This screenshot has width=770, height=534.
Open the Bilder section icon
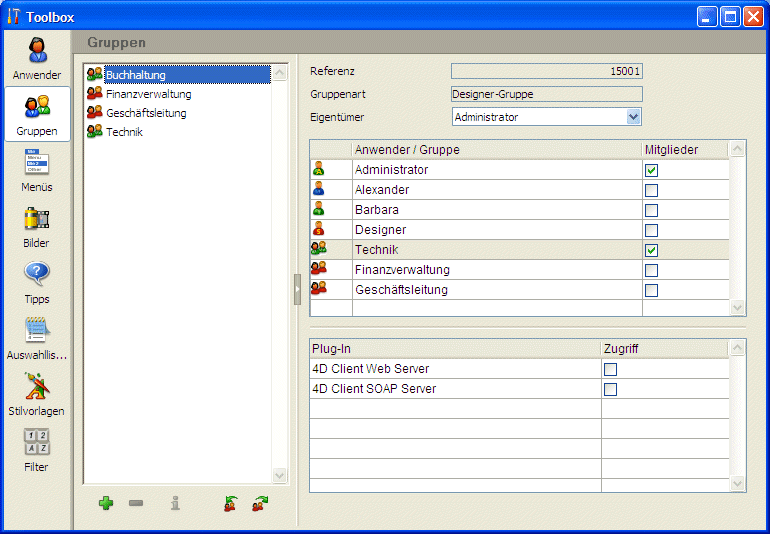coord(37,224)
